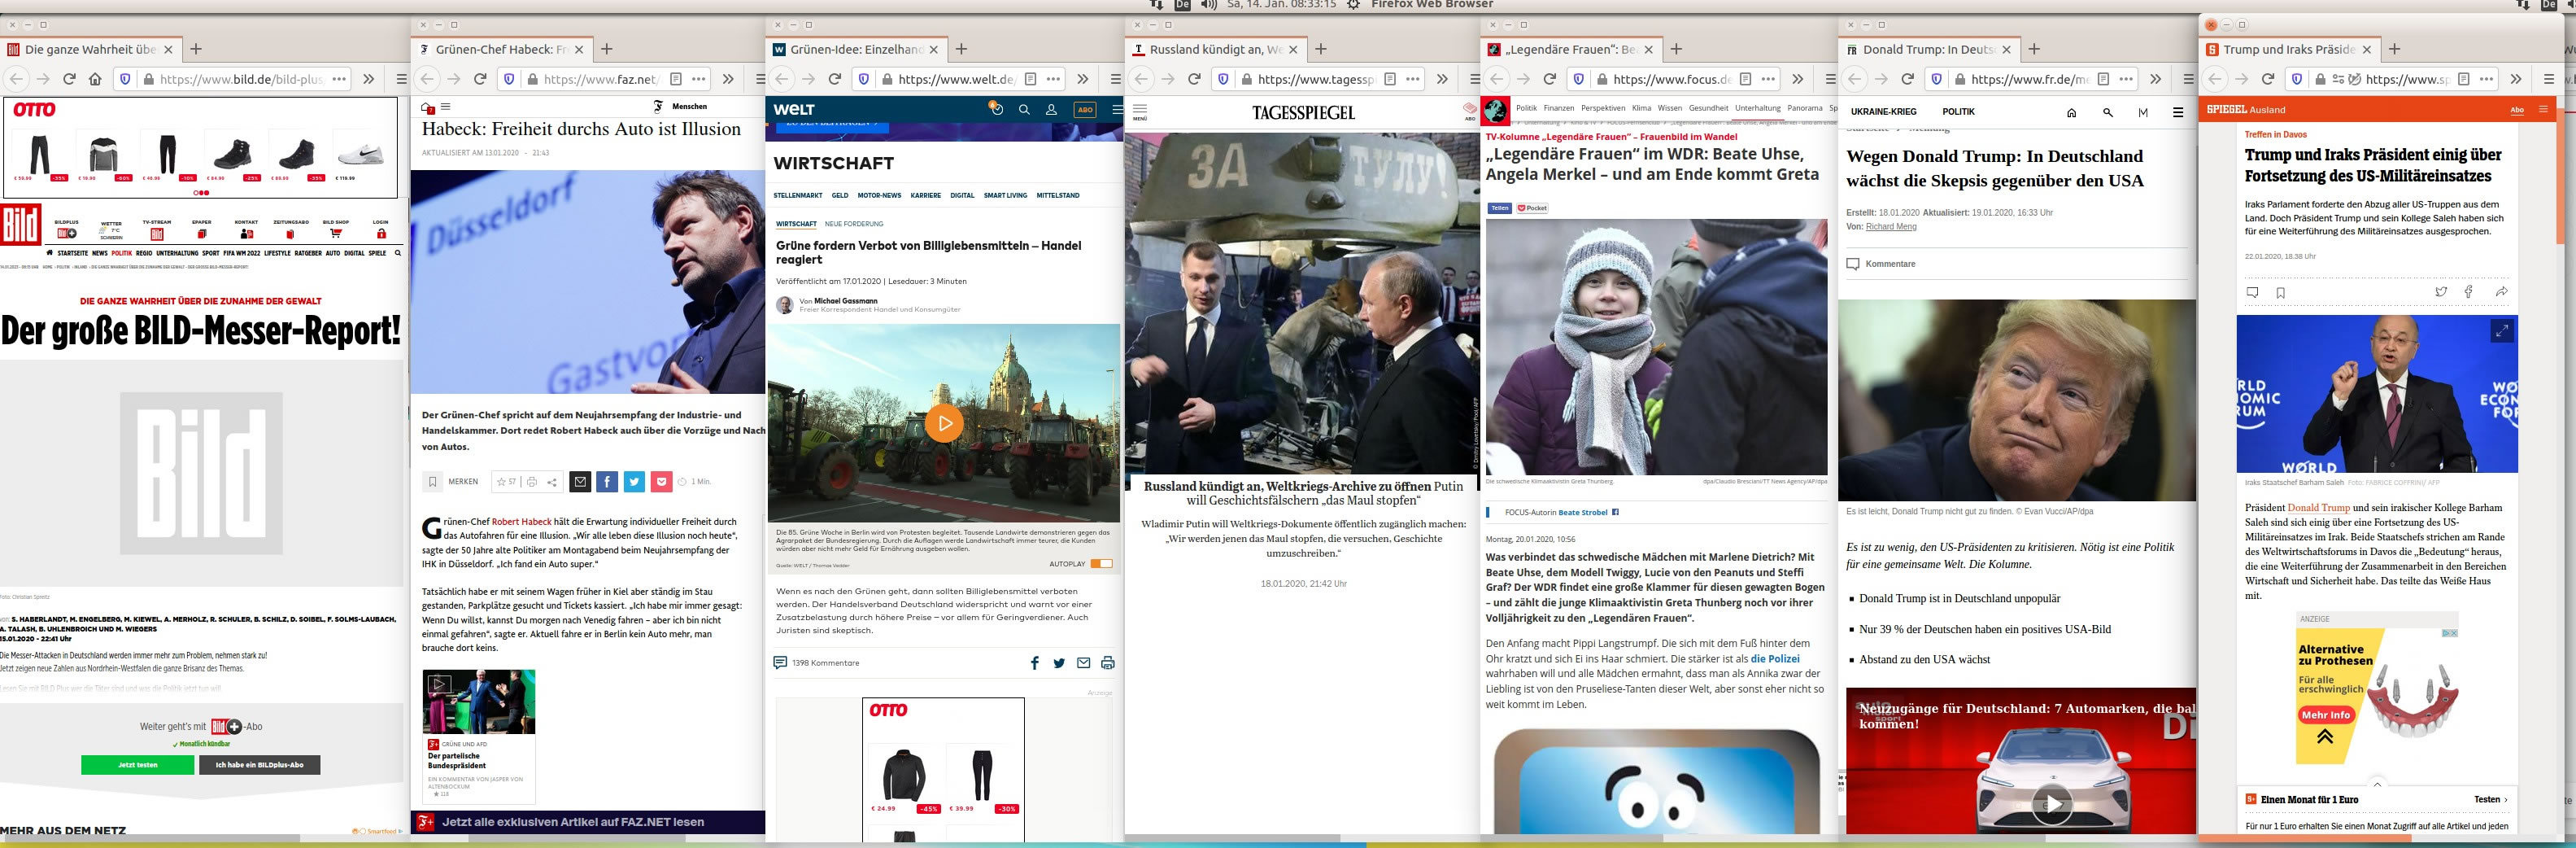Toggle reader view in FAZ address bar

pyautogui.click(x=676, y=79)
